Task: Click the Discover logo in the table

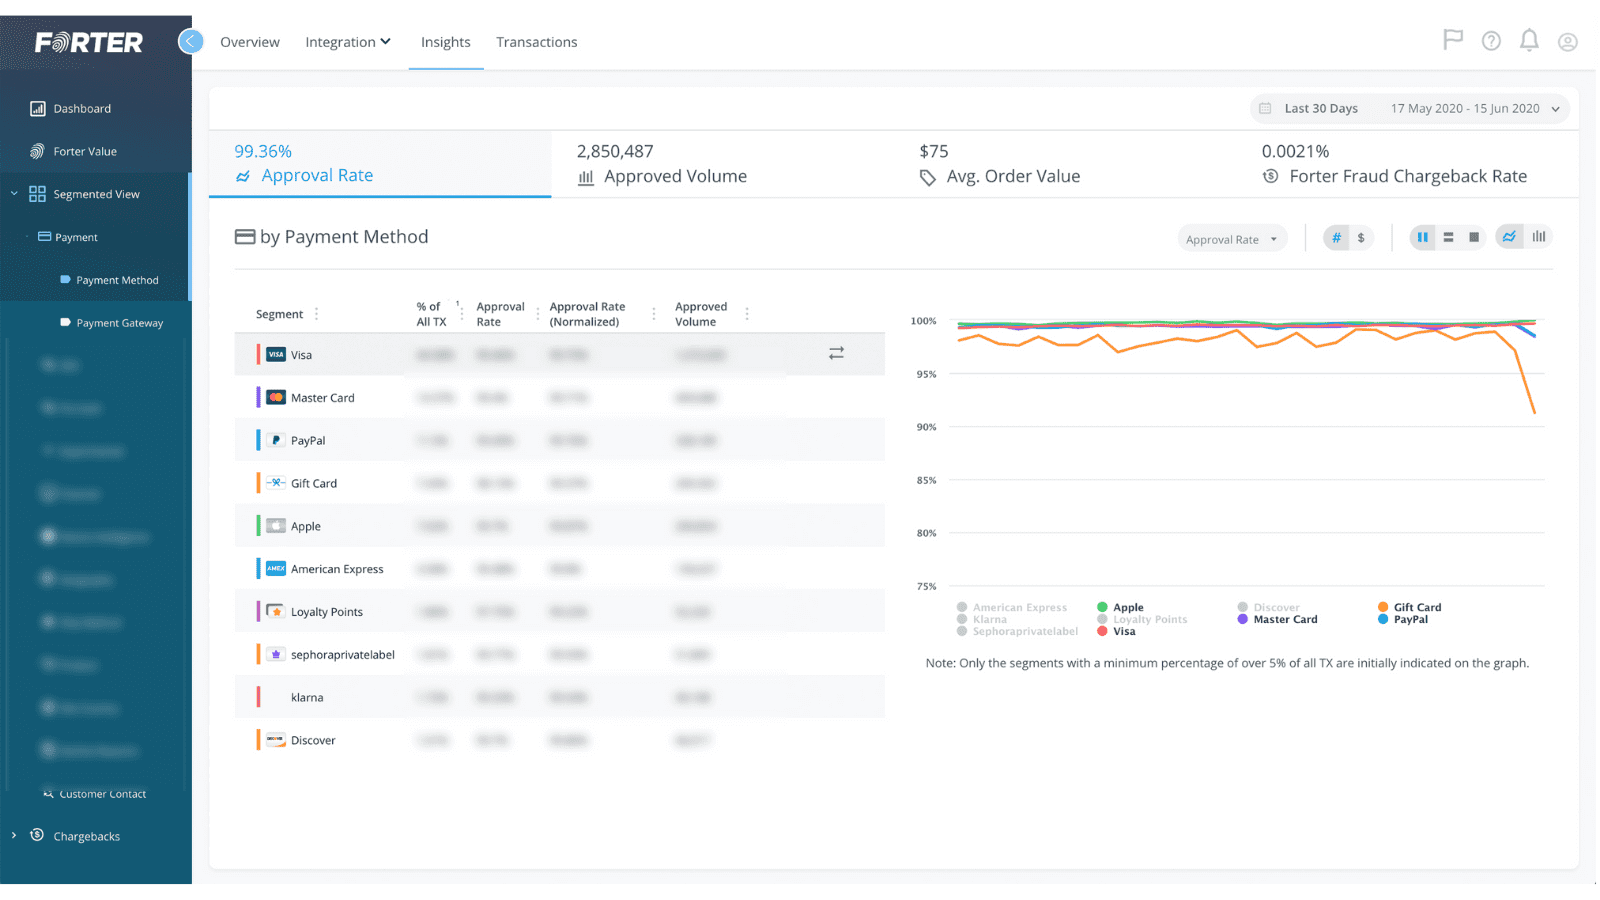Action: (x=276, y=740)
